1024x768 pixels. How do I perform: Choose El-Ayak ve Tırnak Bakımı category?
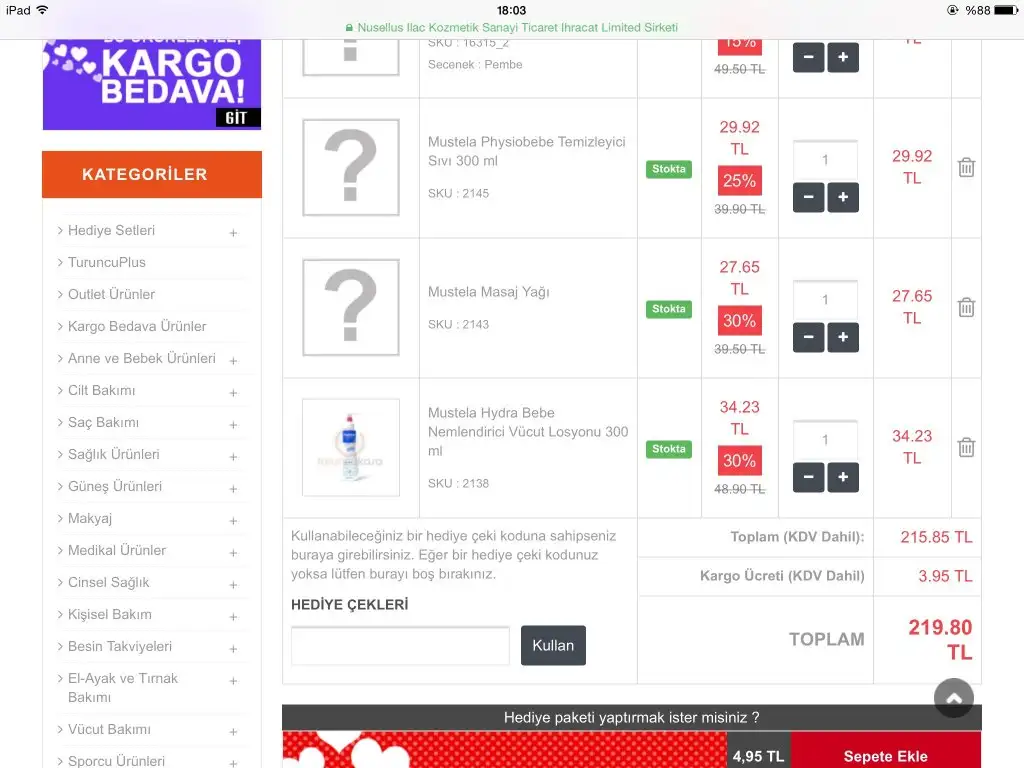123,688
